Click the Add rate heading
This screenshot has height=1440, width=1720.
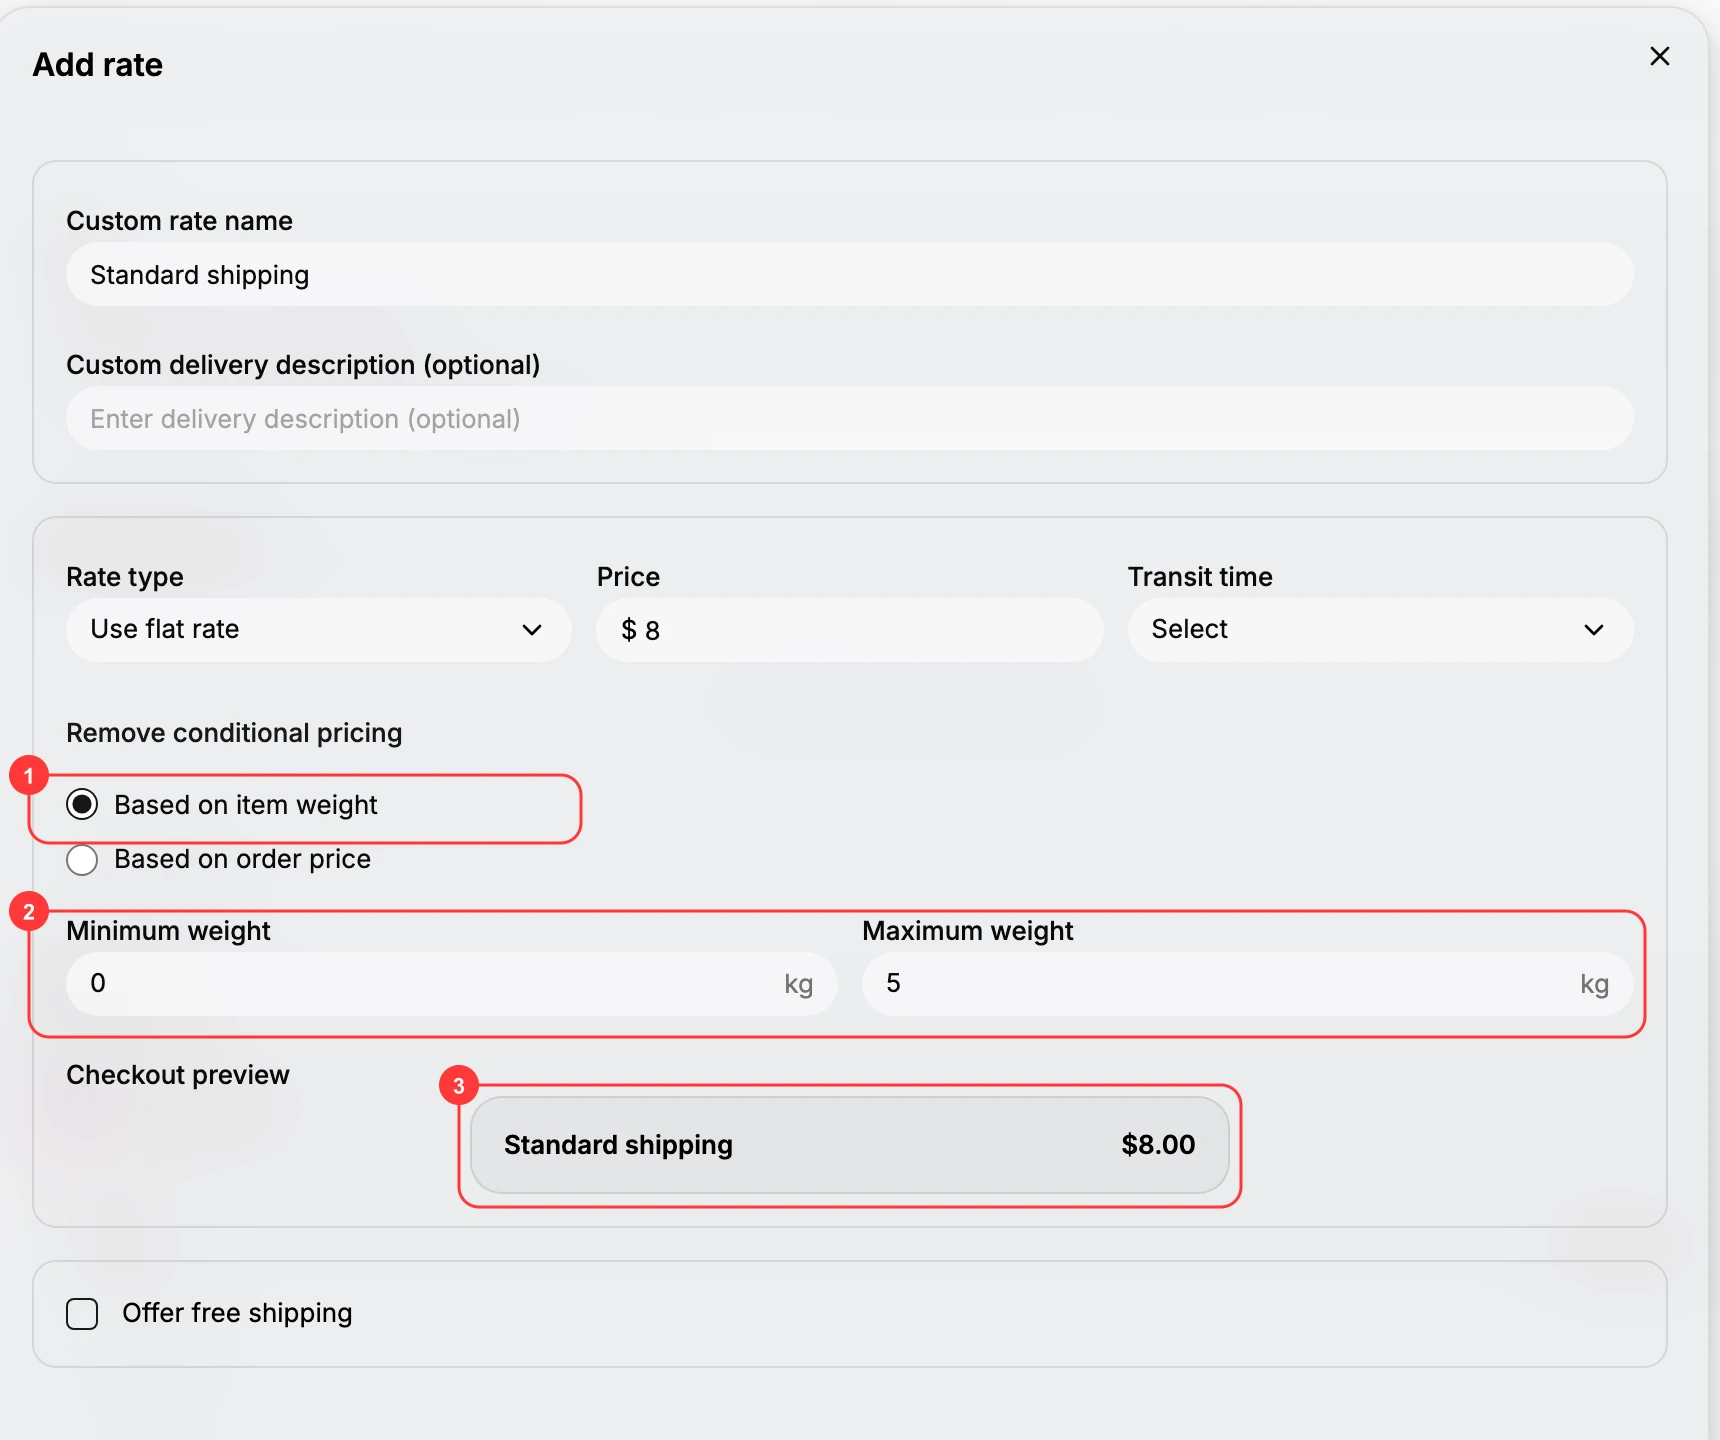[98, 65]
